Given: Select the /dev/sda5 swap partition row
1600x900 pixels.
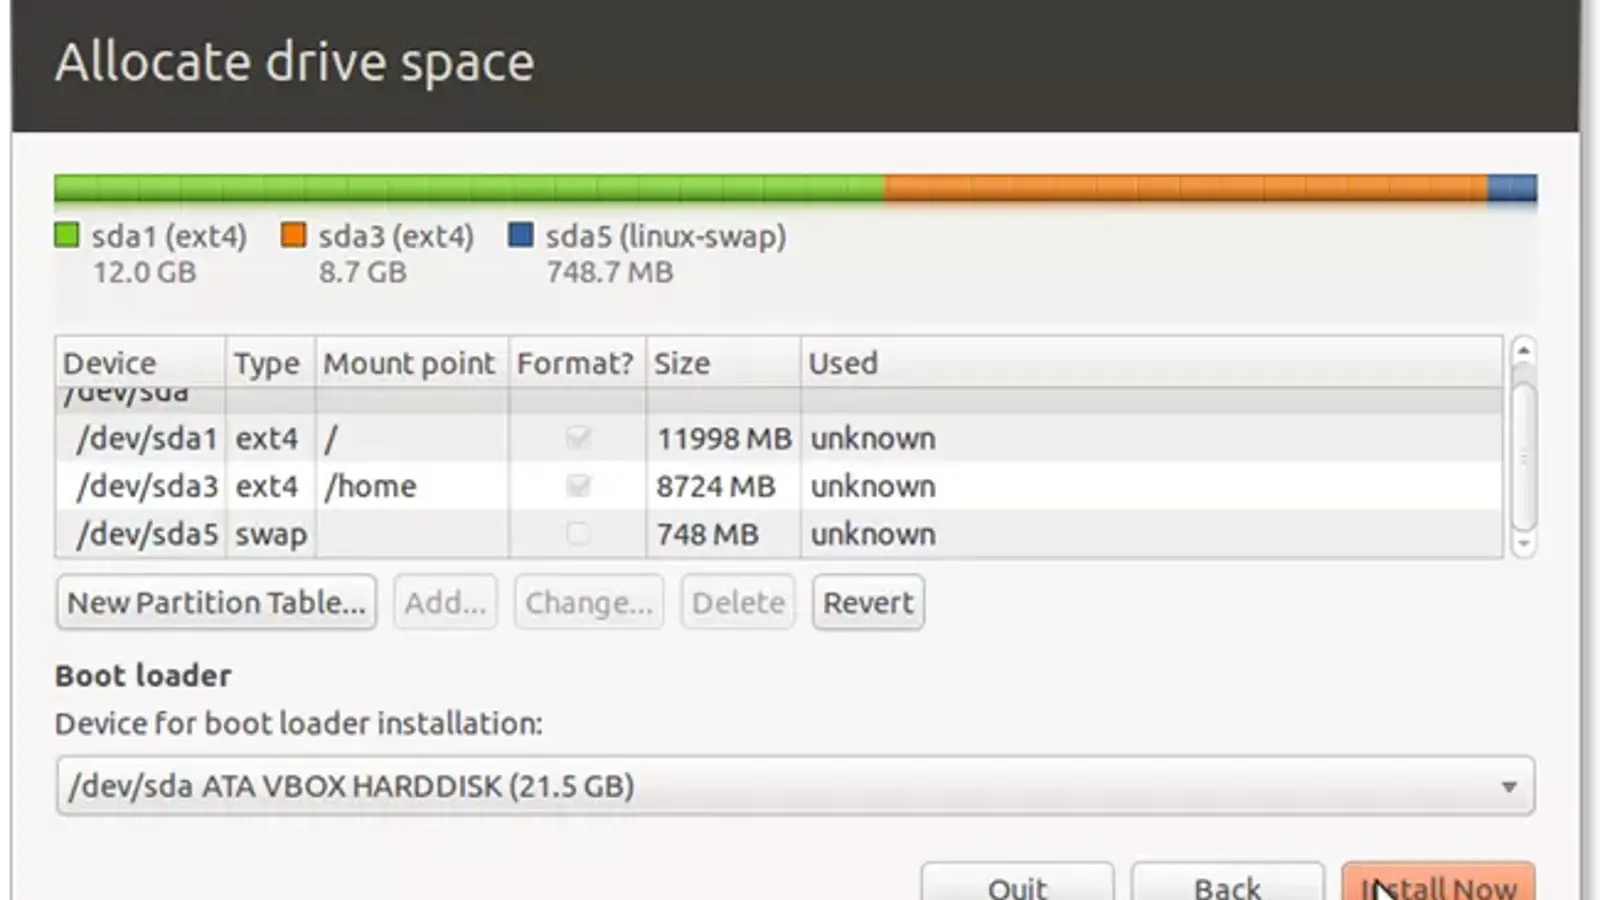Looking at the screenshot, I should coord(147,534).
